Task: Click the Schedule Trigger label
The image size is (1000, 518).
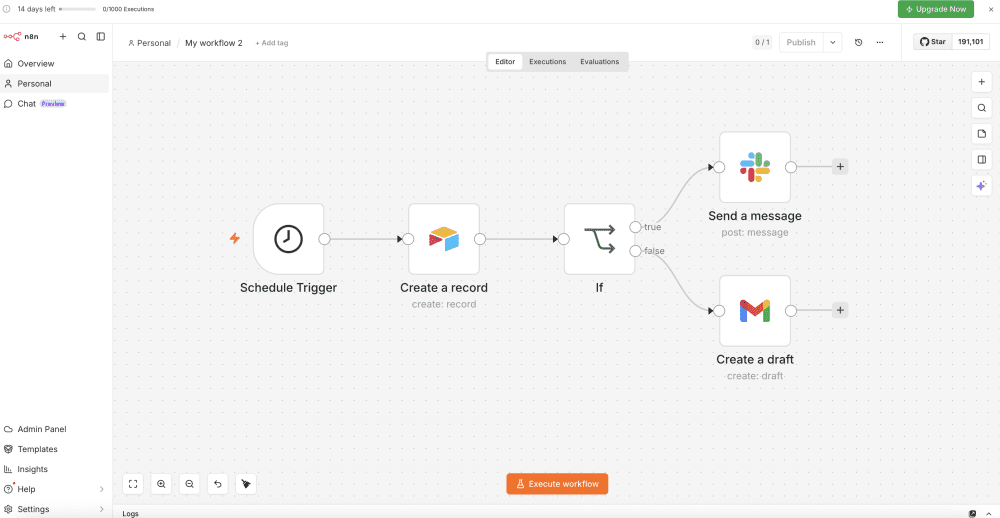Action: pyautogui.click(x=288, y=288)
